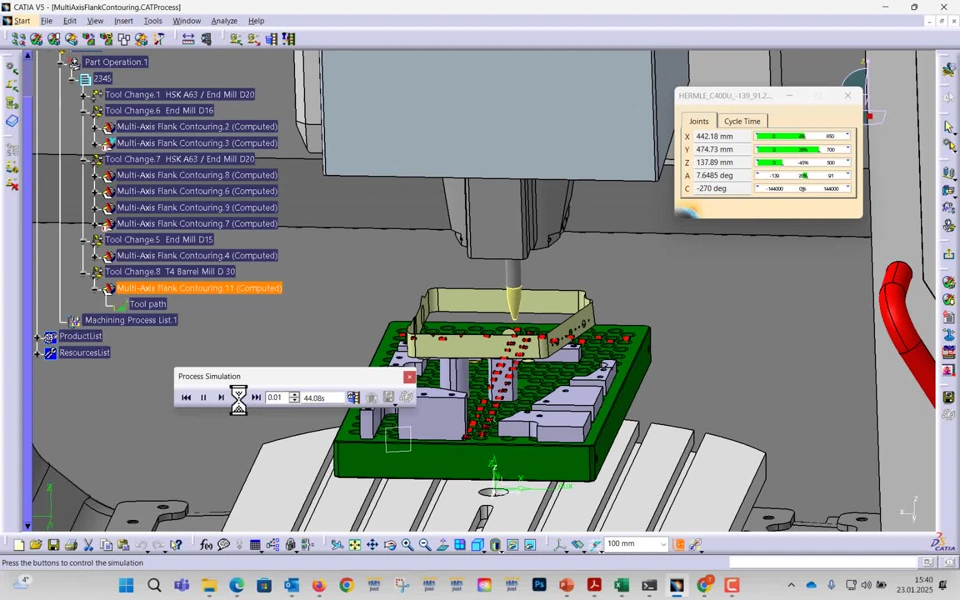This screenshot has width=960, height=600.
Task: Select Multi-Axis Flank Contouring.11 operation
Action: tap(199, 288)
